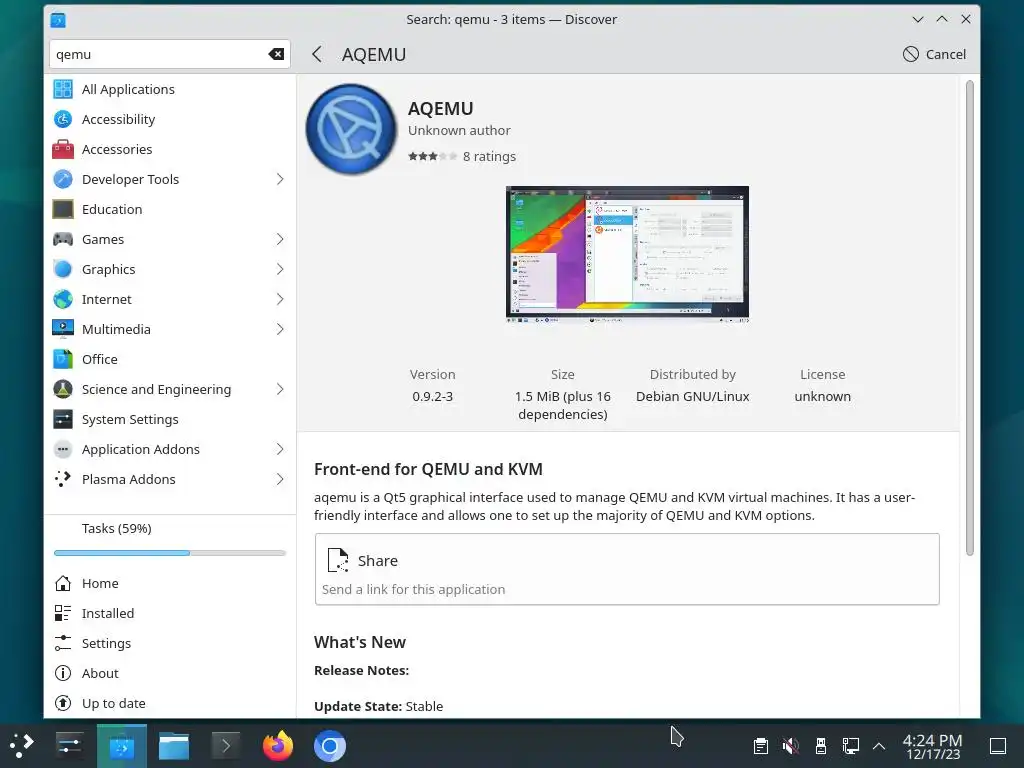Open the About page
Viewport: 1024px width, 768px height.
click(170, 673)
